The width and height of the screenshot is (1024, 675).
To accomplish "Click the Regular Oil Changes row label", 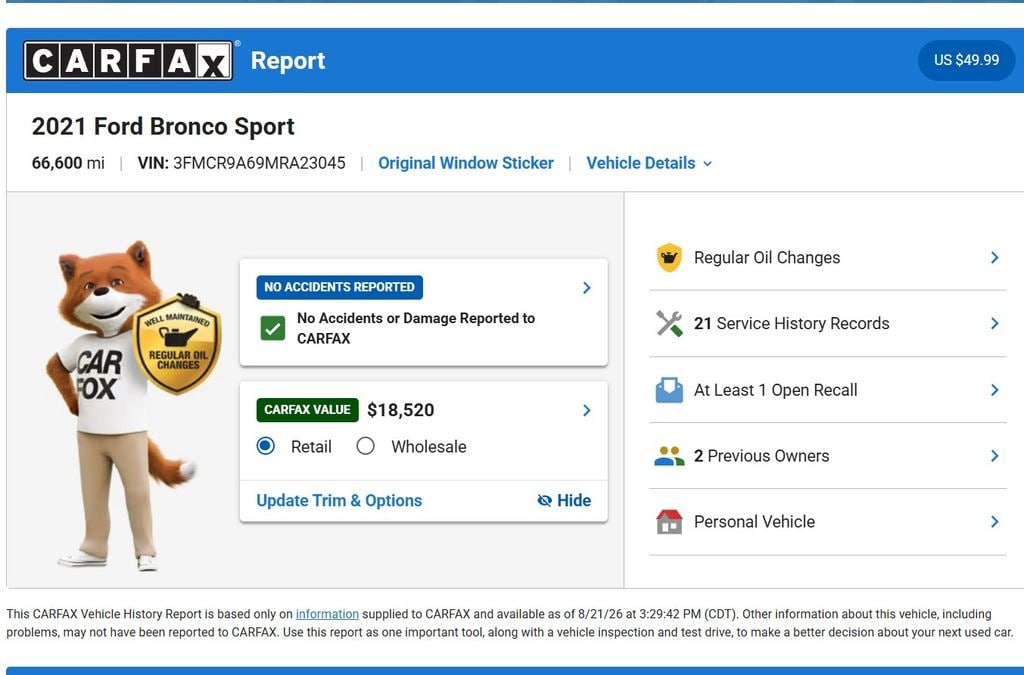I will 767,258.
